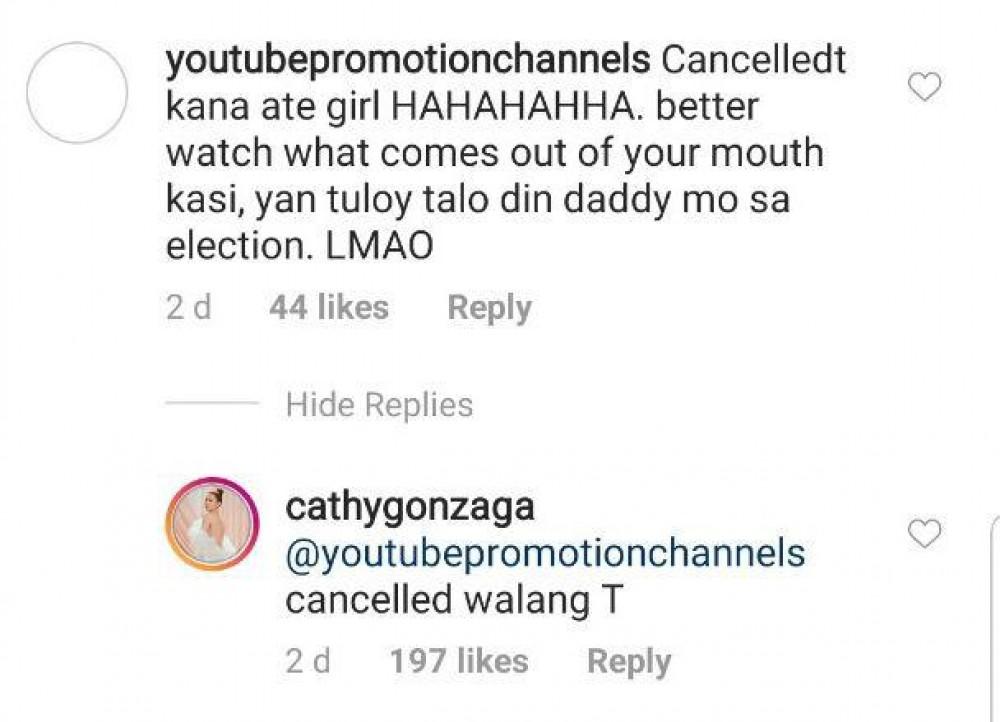Screen dimensions: 1000x722
Task: Collapse the thread with Hide Replies
Action: (x=379, y=405)
